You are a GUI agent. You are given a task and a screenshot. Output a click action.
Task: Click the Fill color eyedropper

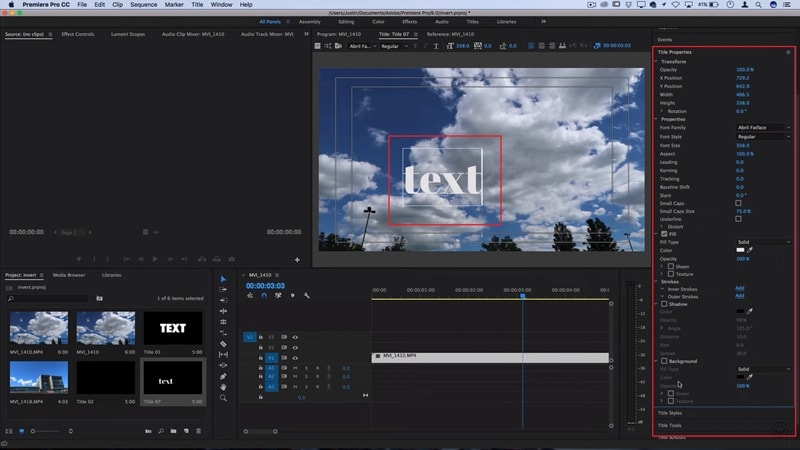point(750,250)
